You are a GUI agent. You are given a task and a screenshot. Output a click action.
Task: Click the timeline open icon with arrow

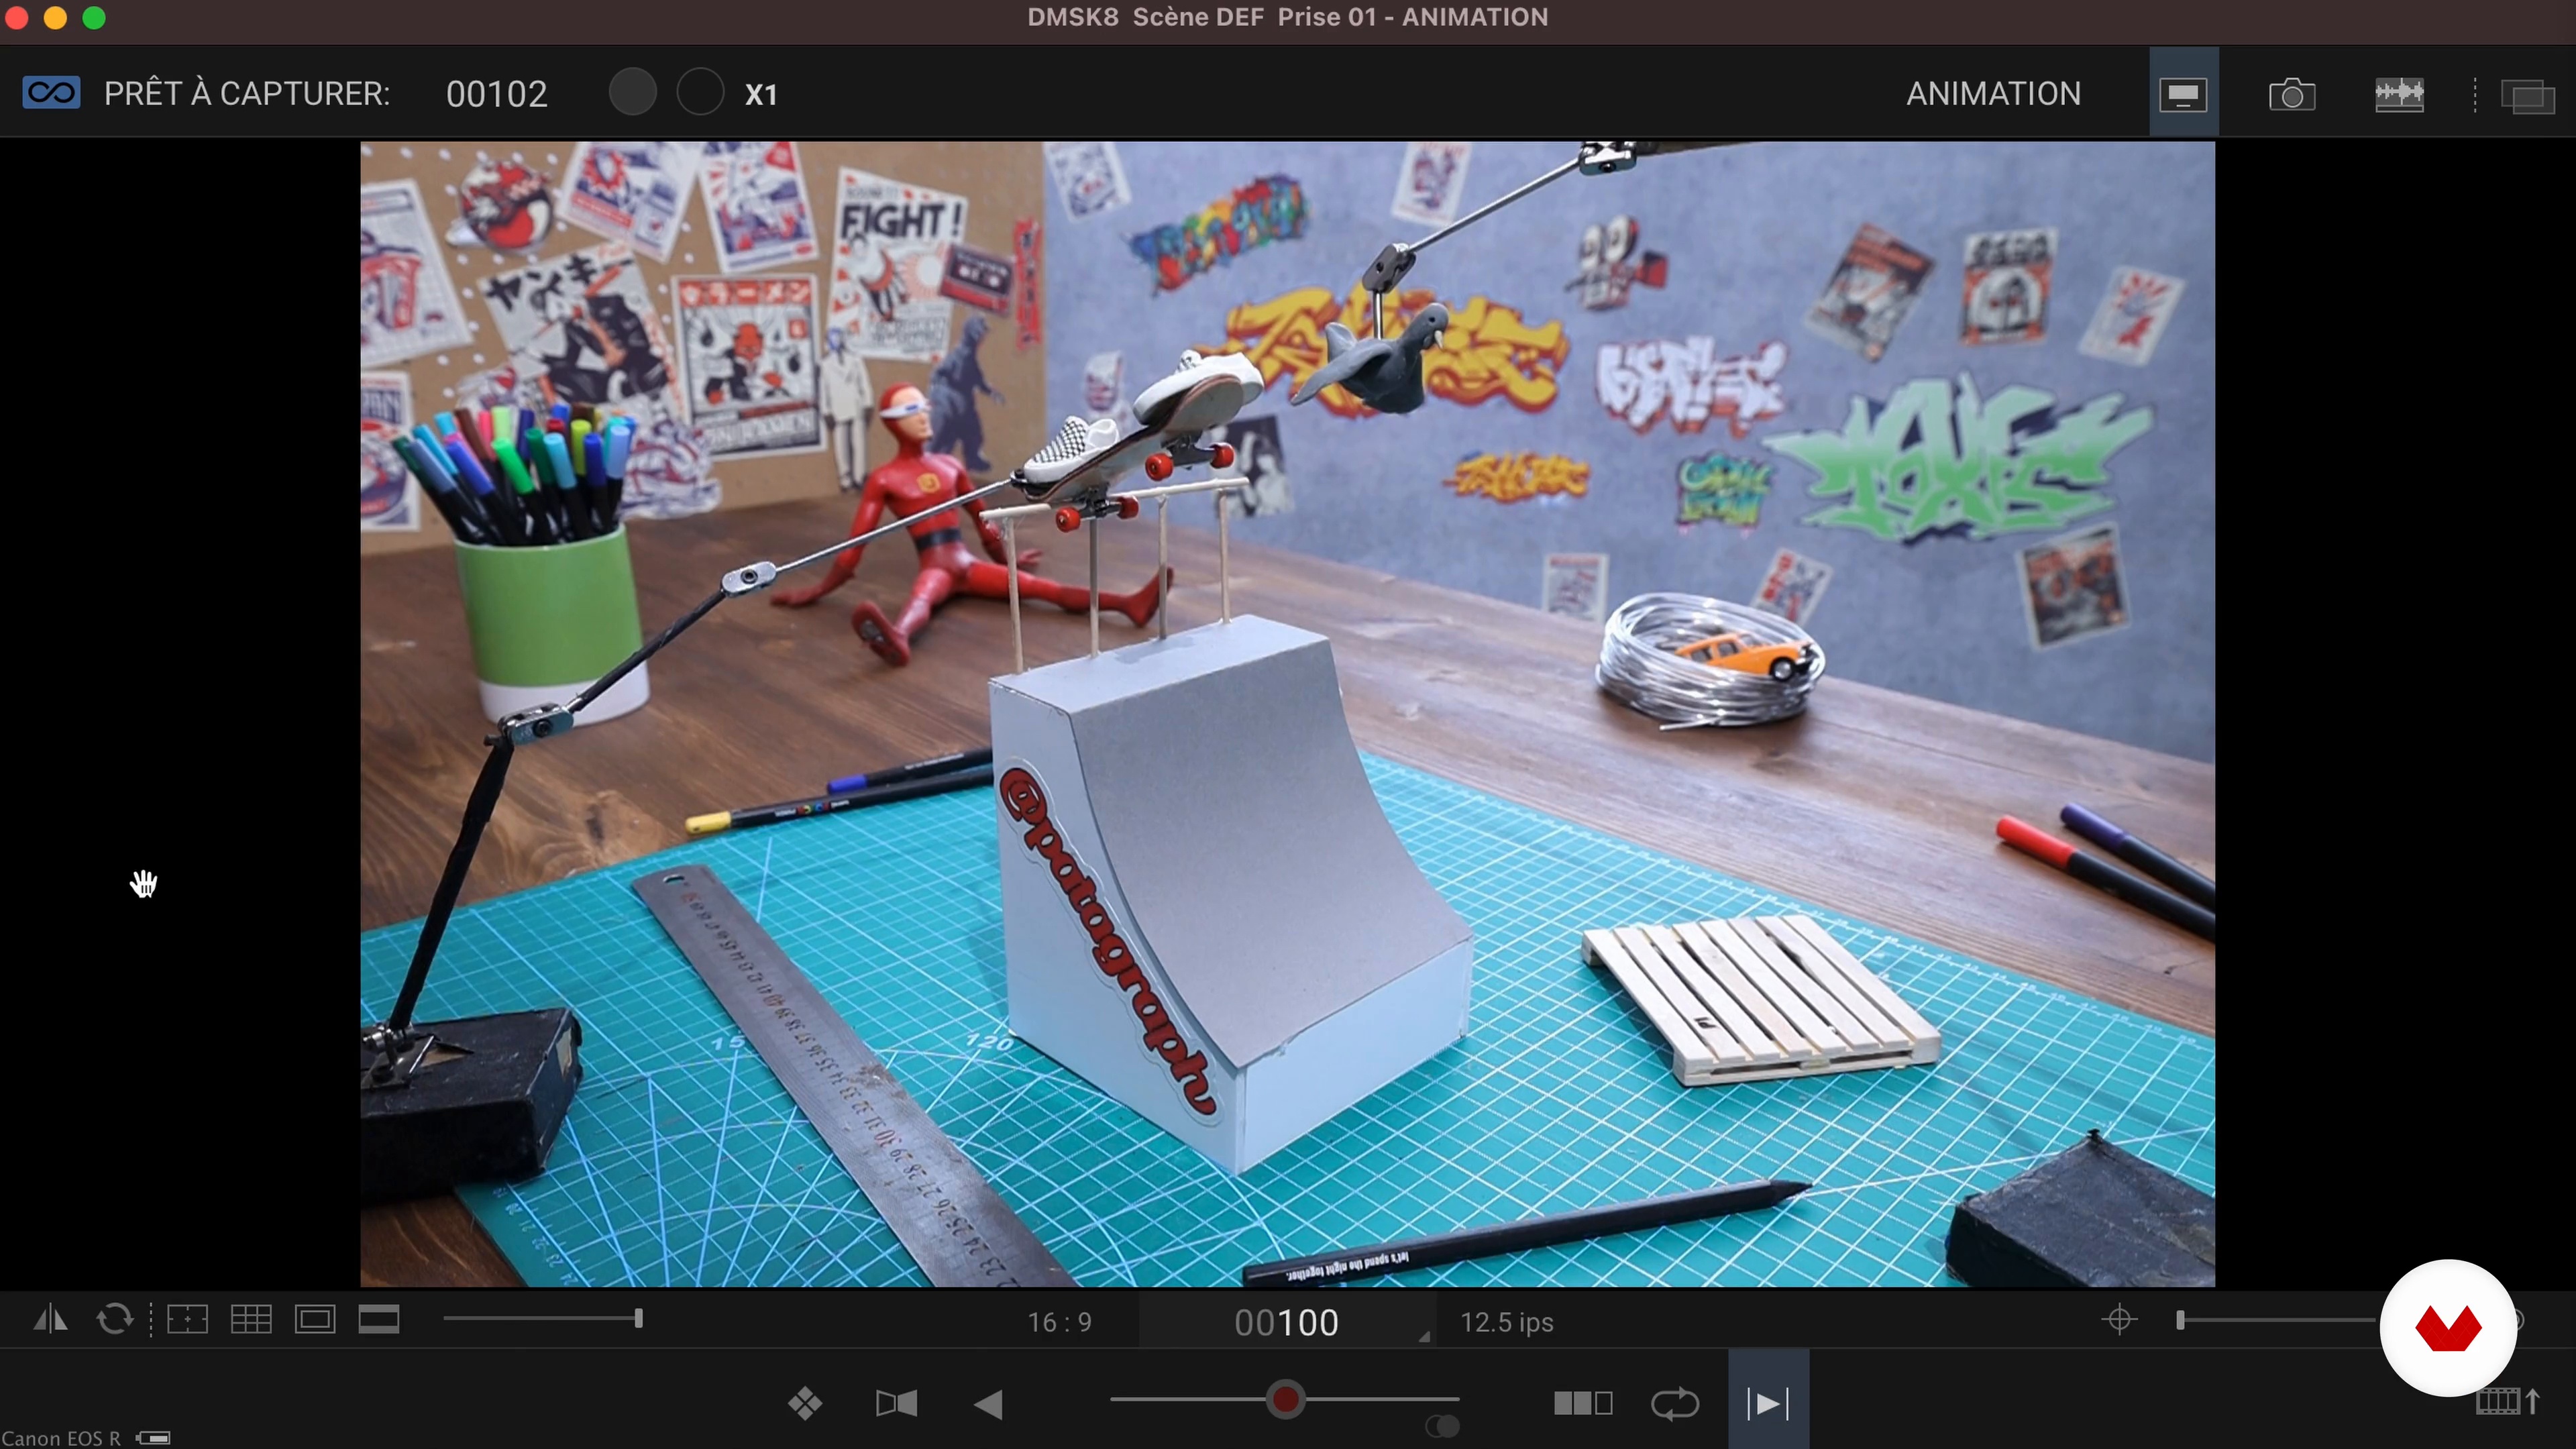click(2507, 1401)
